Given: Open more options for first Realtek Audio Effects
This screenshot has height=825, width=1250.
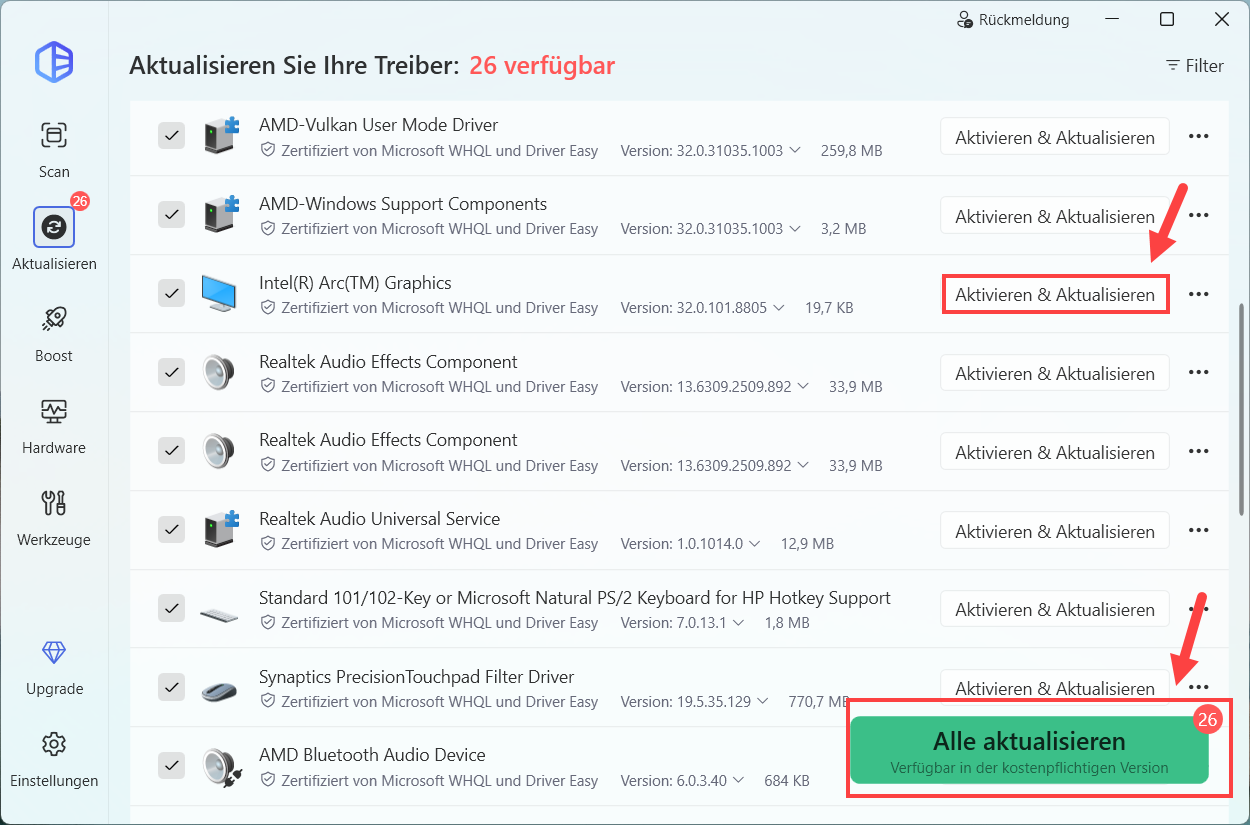Looking at the screenshot, I should click(x=1199, y=372).
